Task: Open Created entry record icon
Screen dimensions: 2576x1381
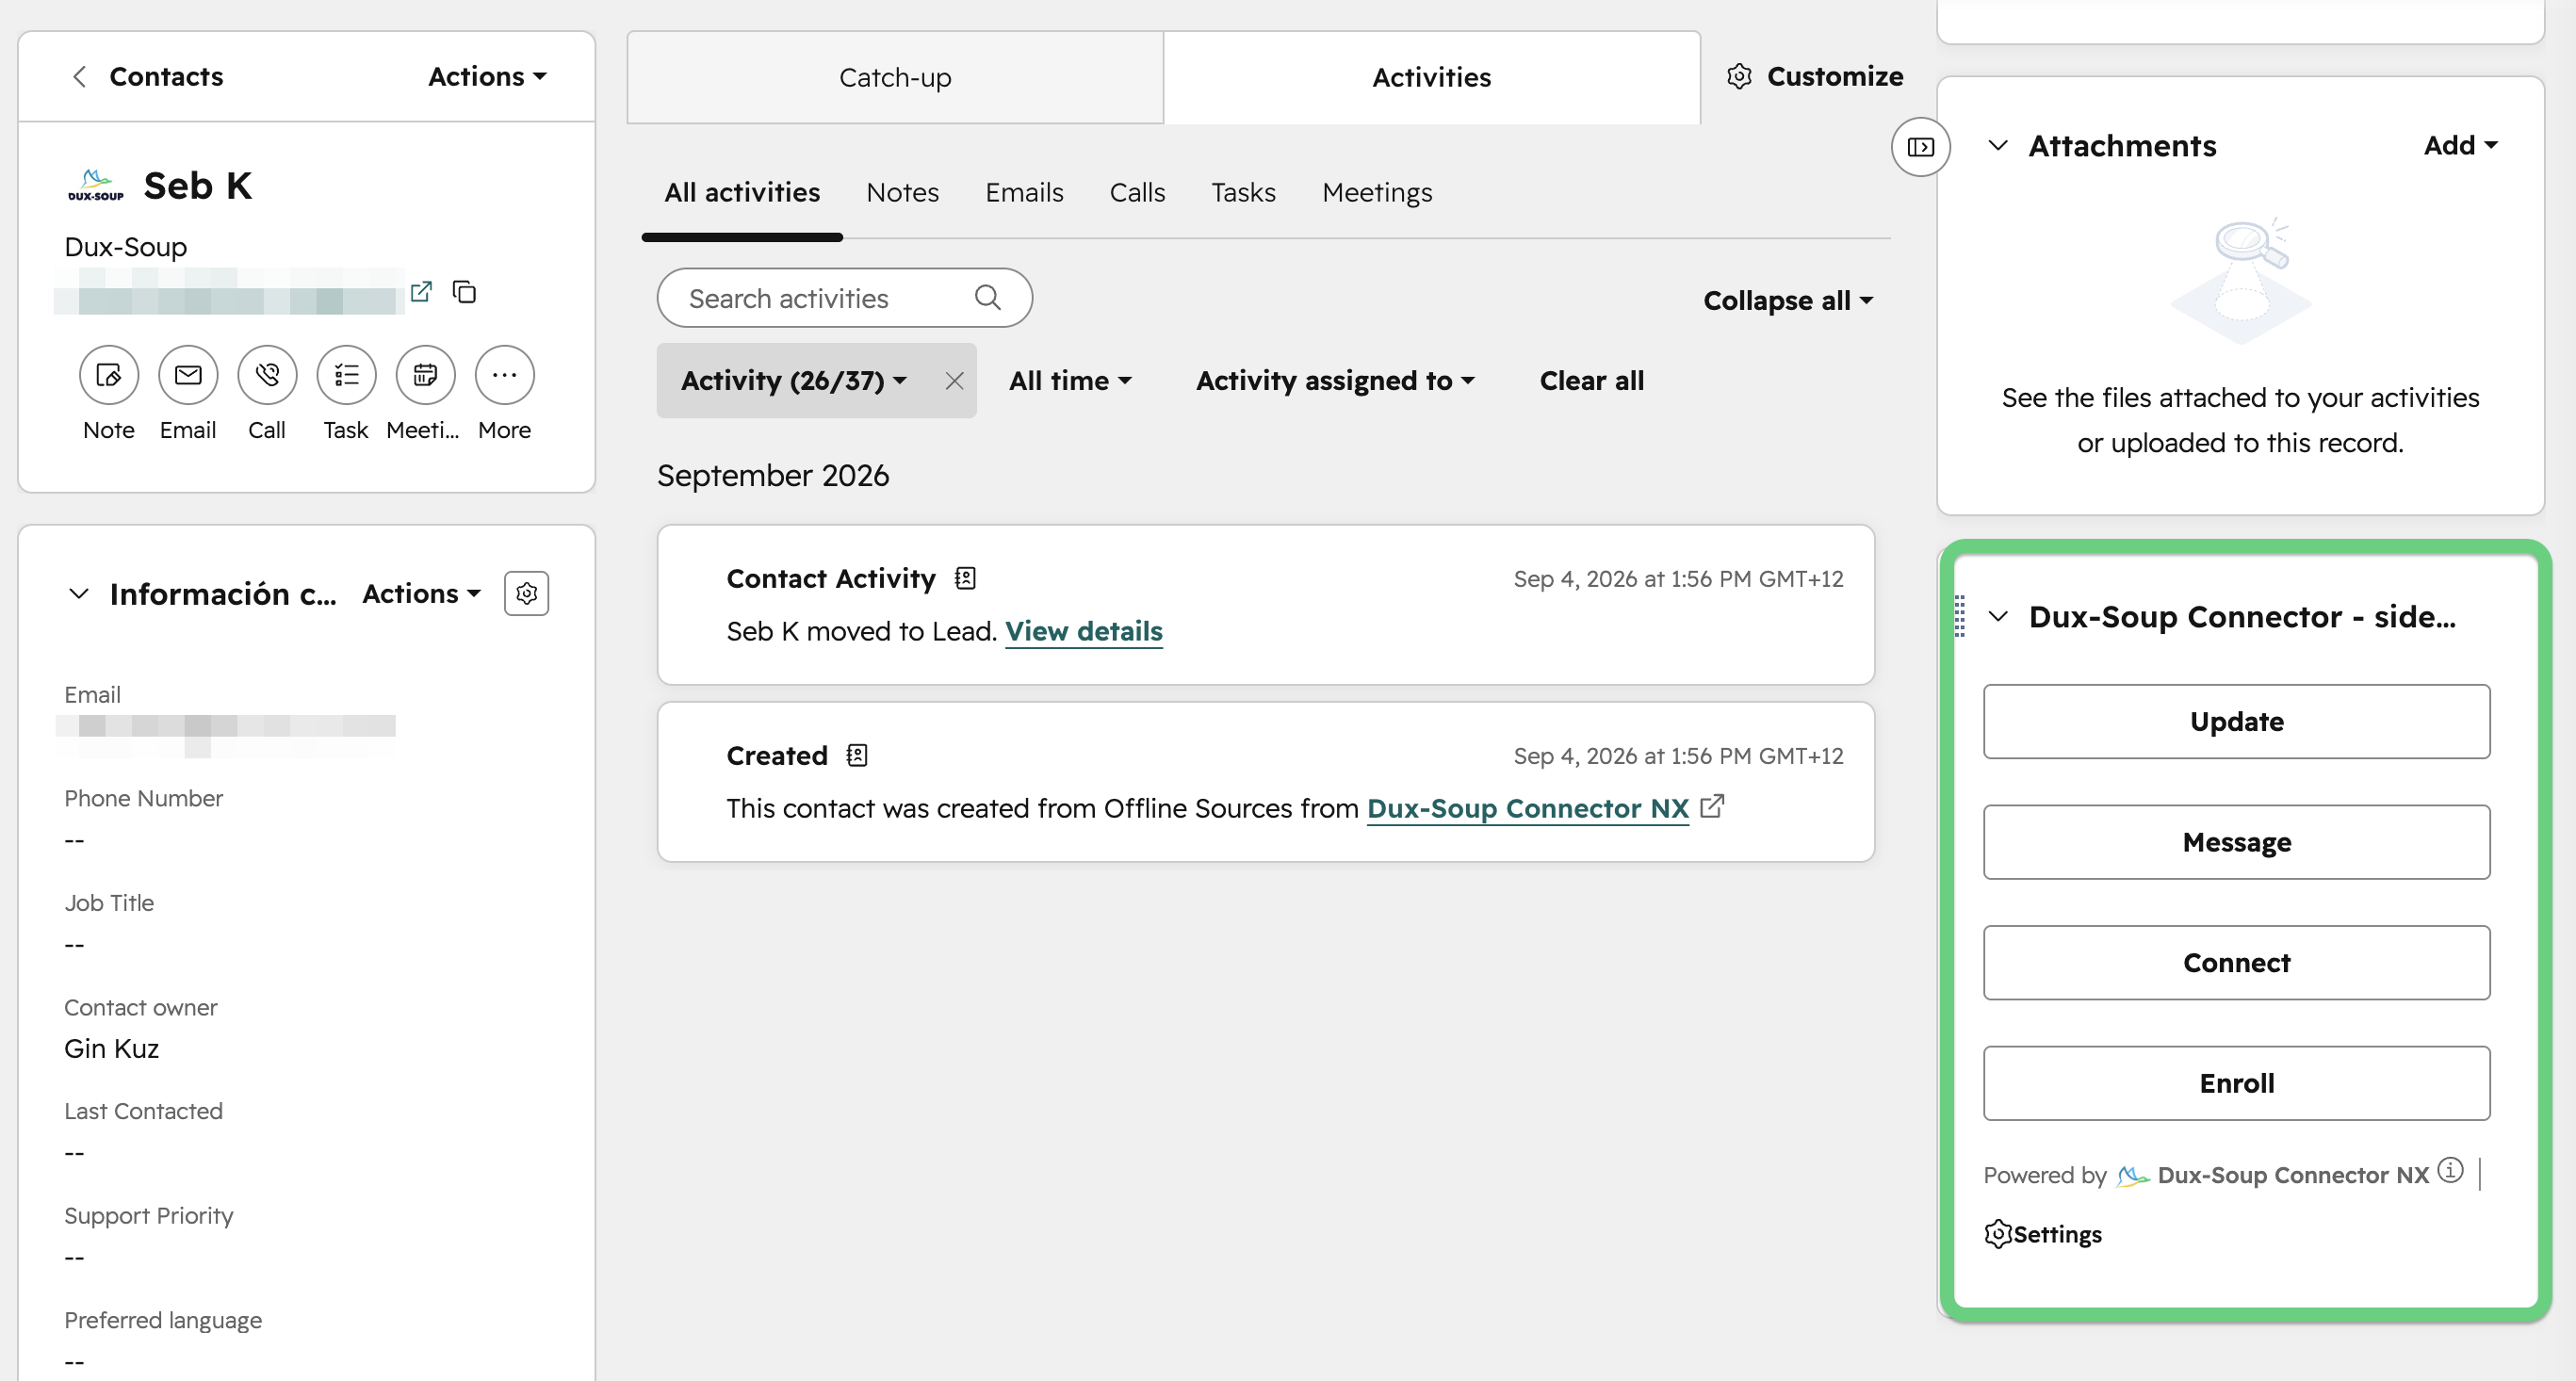Action: [857, 755]
